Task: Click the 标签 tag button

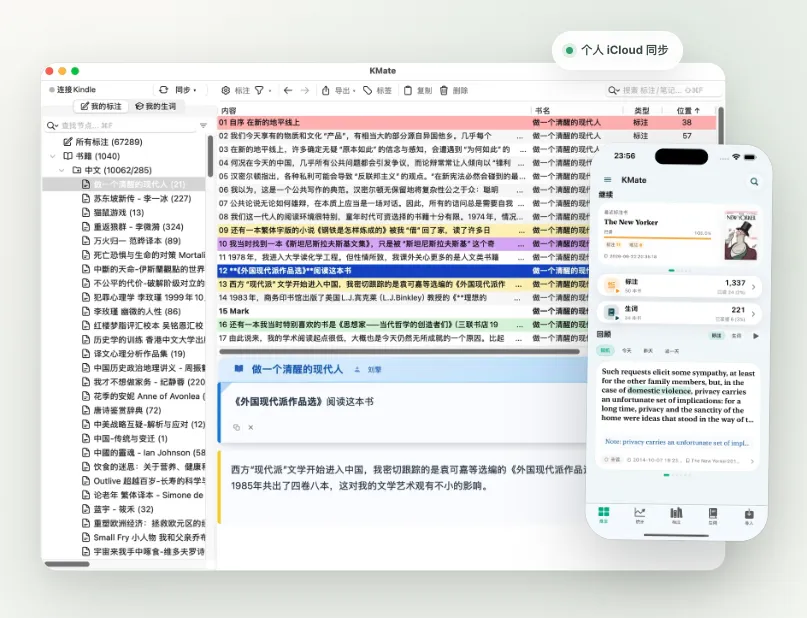Action: 377,91
